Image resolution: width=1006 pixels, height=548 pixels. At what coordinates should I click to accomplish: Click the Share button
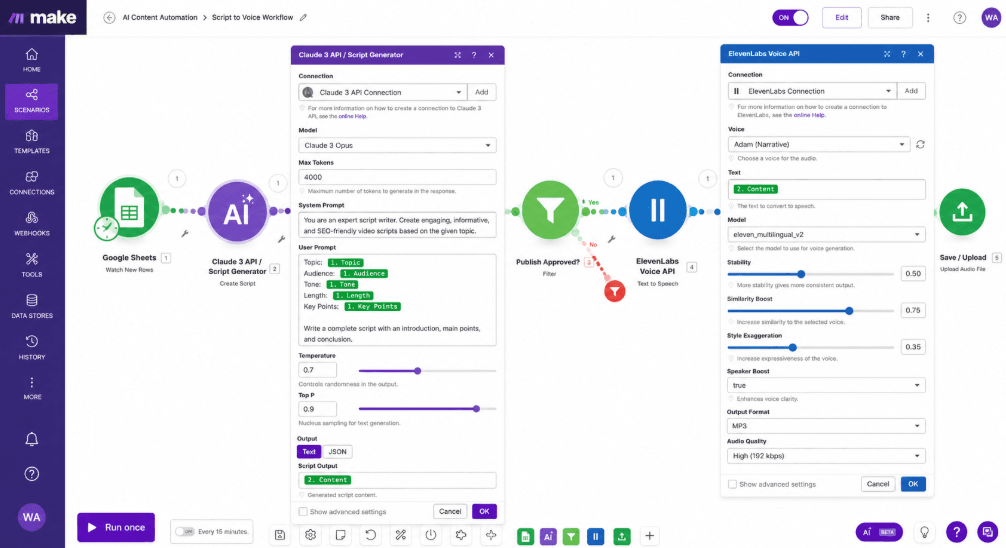click(x=890, y=17)
